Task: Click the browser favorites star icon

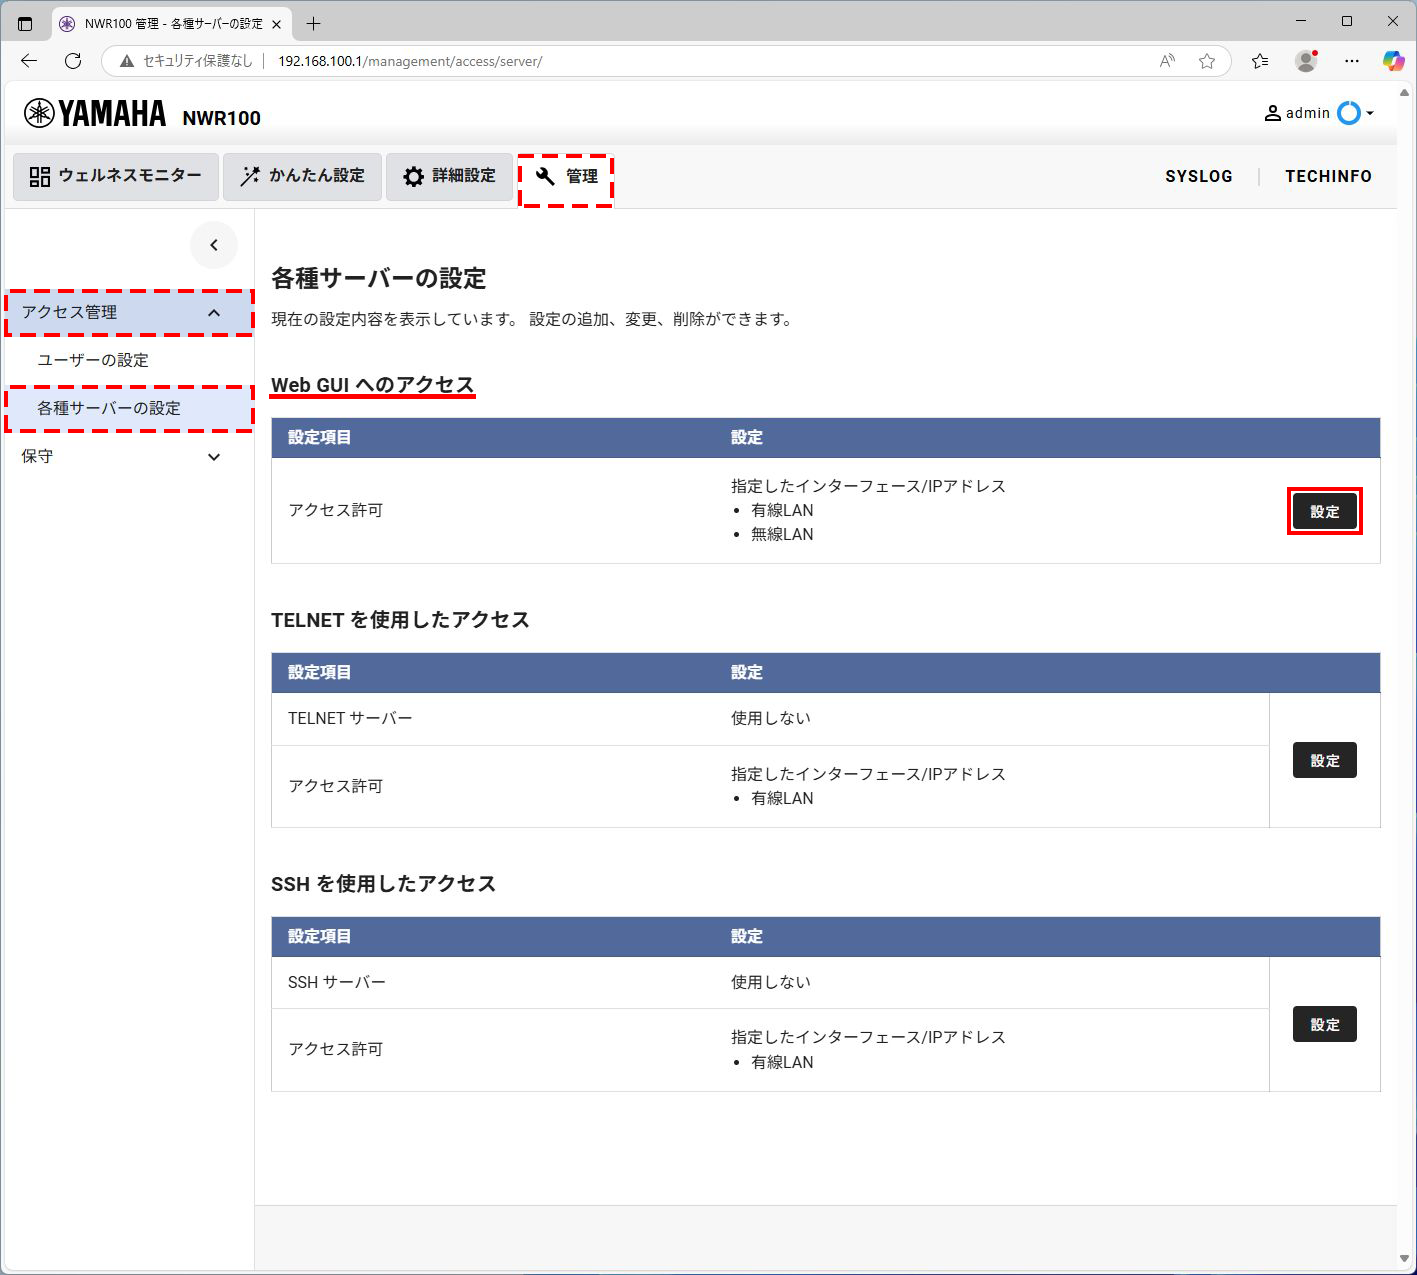Action: [1207, 61]
